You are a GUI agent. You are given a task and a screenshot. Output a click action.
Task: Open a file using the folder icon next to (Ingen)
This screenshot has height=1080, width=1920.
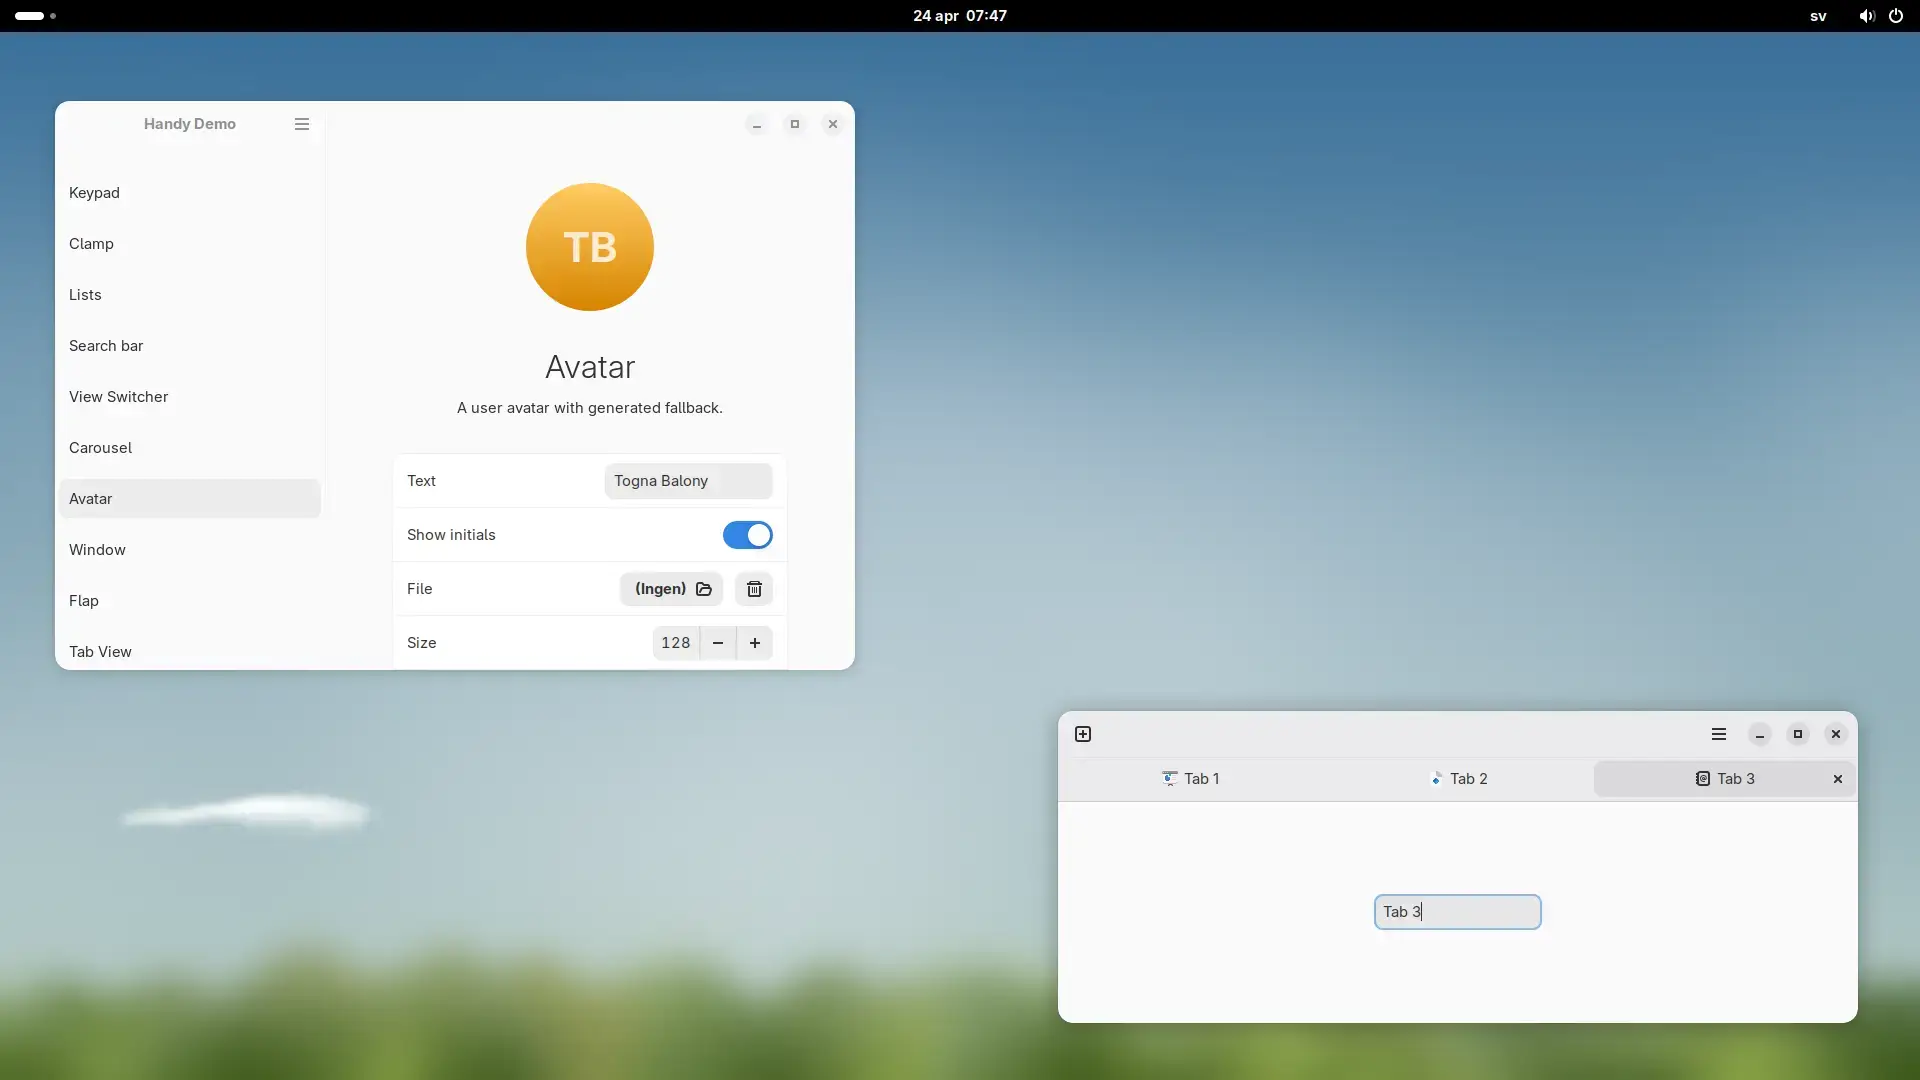[703, 589]
